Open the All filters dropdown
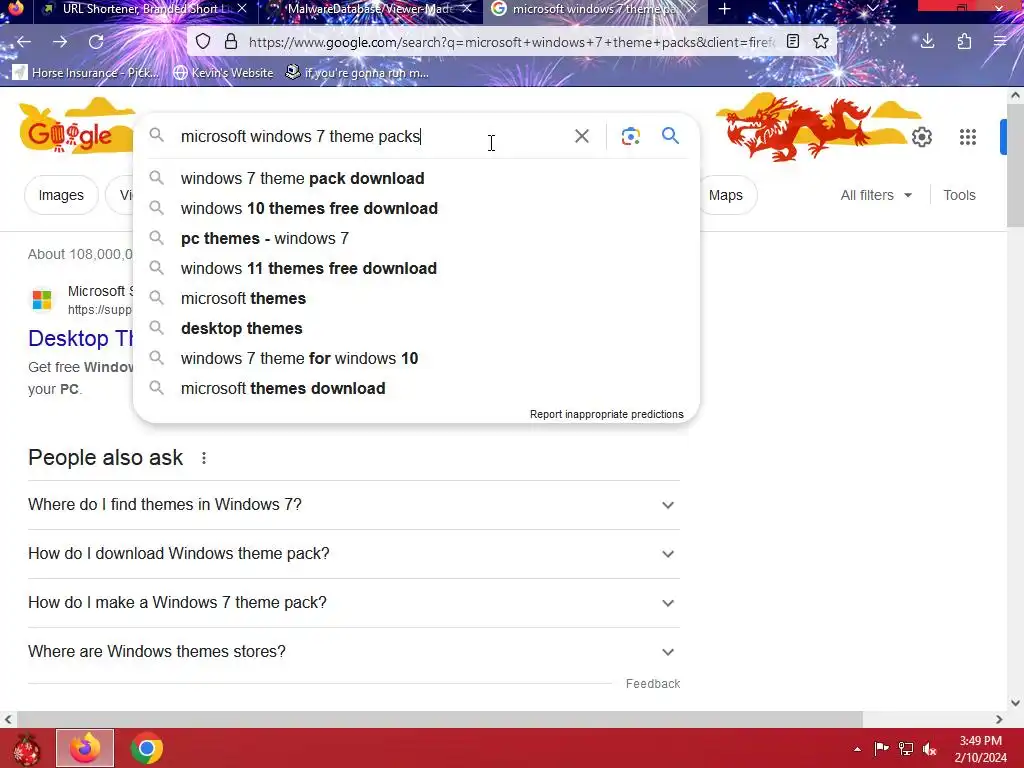The image size is (1024, 768). click(875, 195)
